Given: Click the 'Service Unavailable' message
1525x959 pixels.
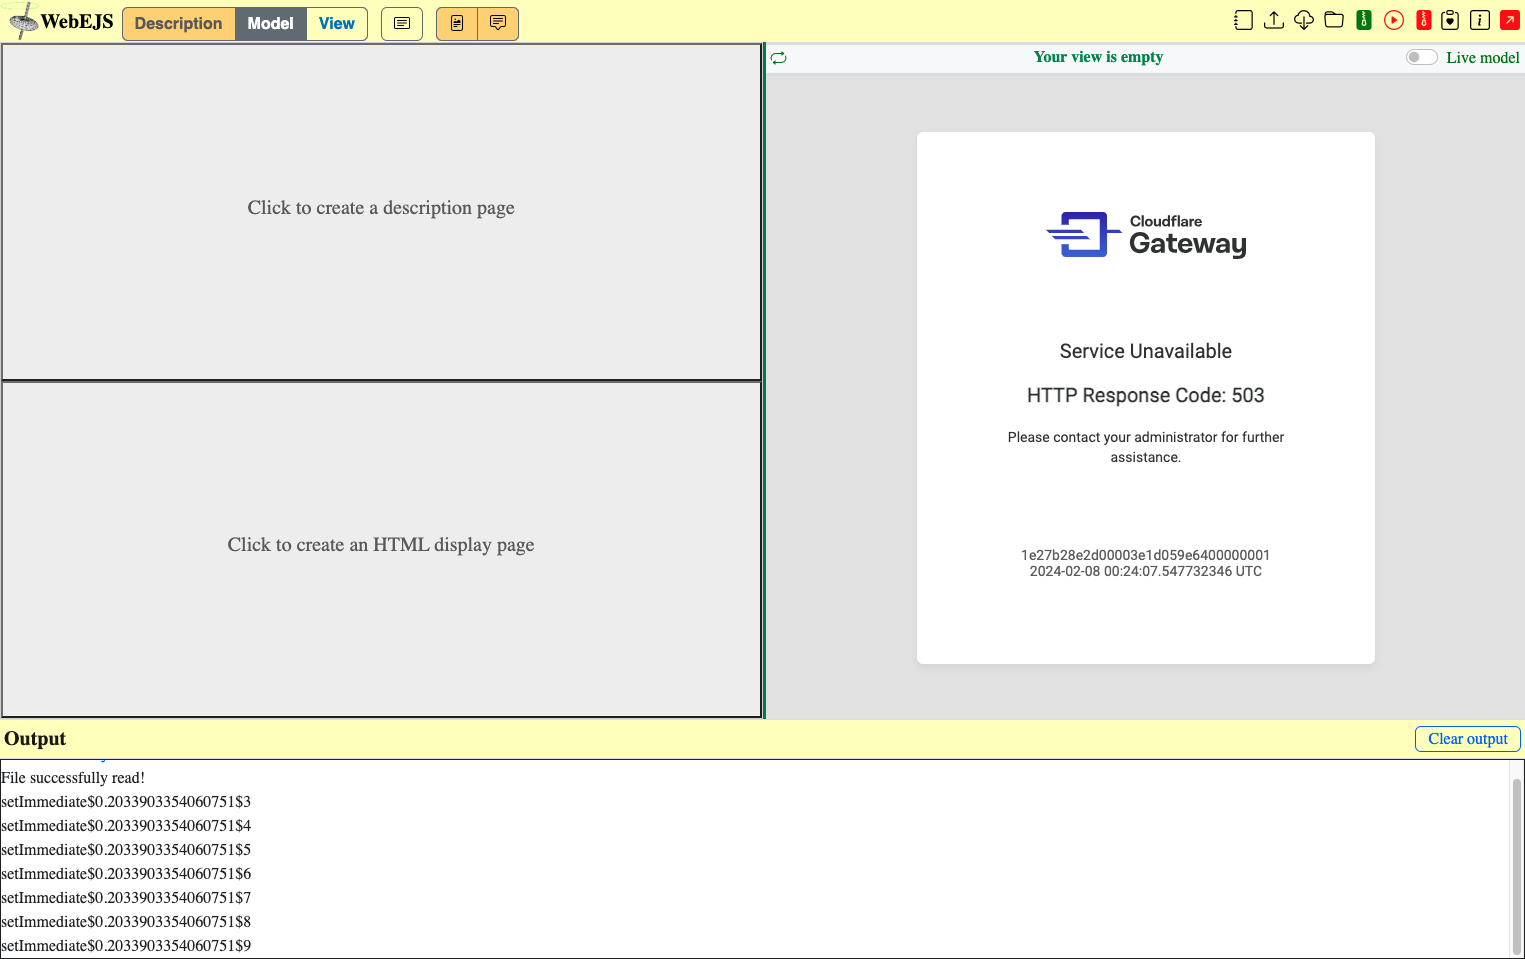Looking at the screenshot, I should click(x=1146, y=351).
